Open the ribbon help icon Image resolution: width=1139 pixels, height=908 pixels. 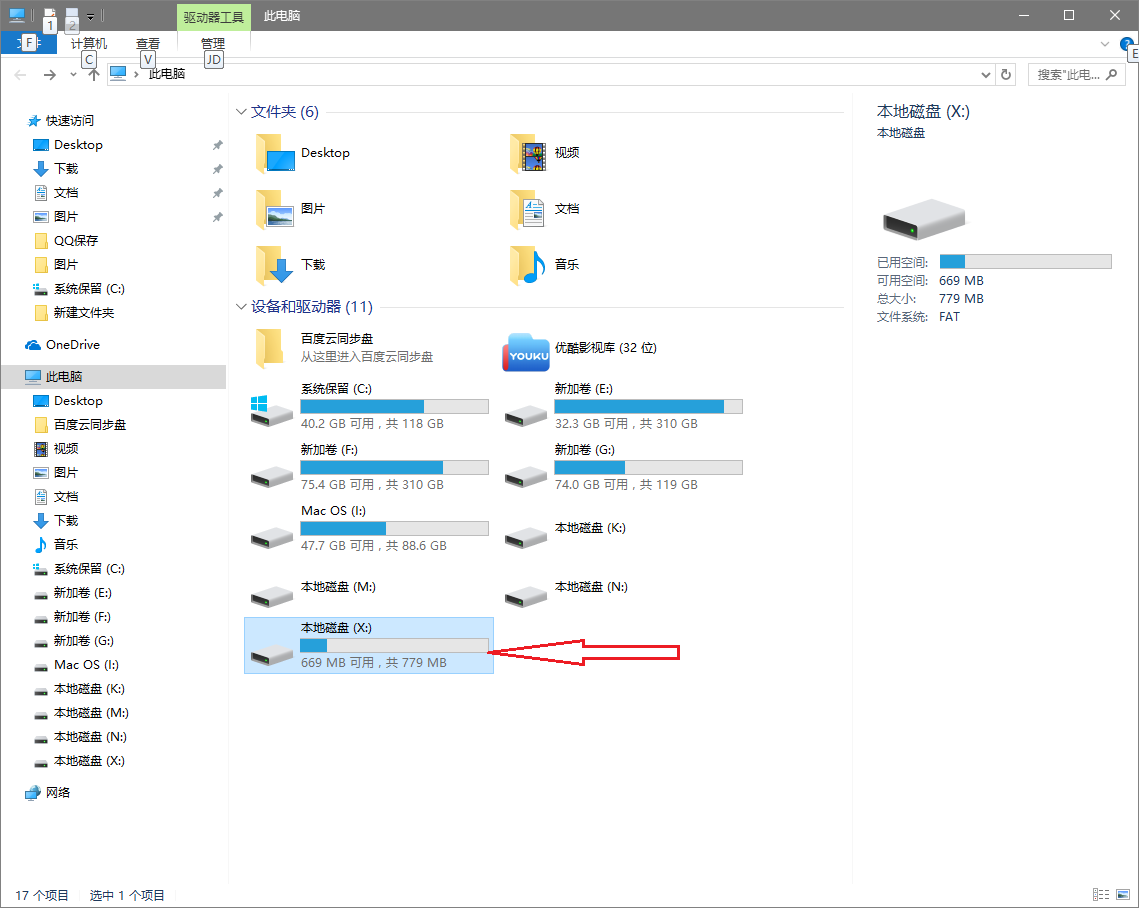pyautogui.click(x=1127, y=44)
